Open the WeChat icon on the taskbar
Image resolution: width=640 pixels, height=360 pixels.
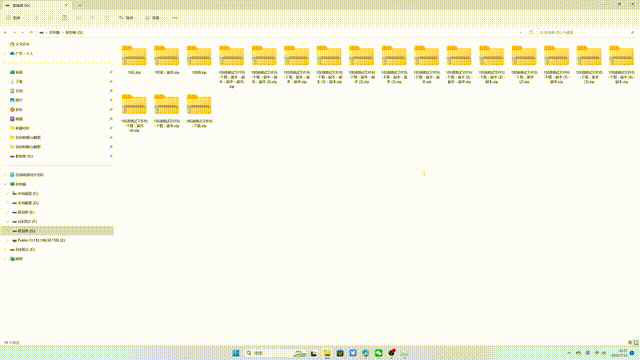[x=378, y=353]
